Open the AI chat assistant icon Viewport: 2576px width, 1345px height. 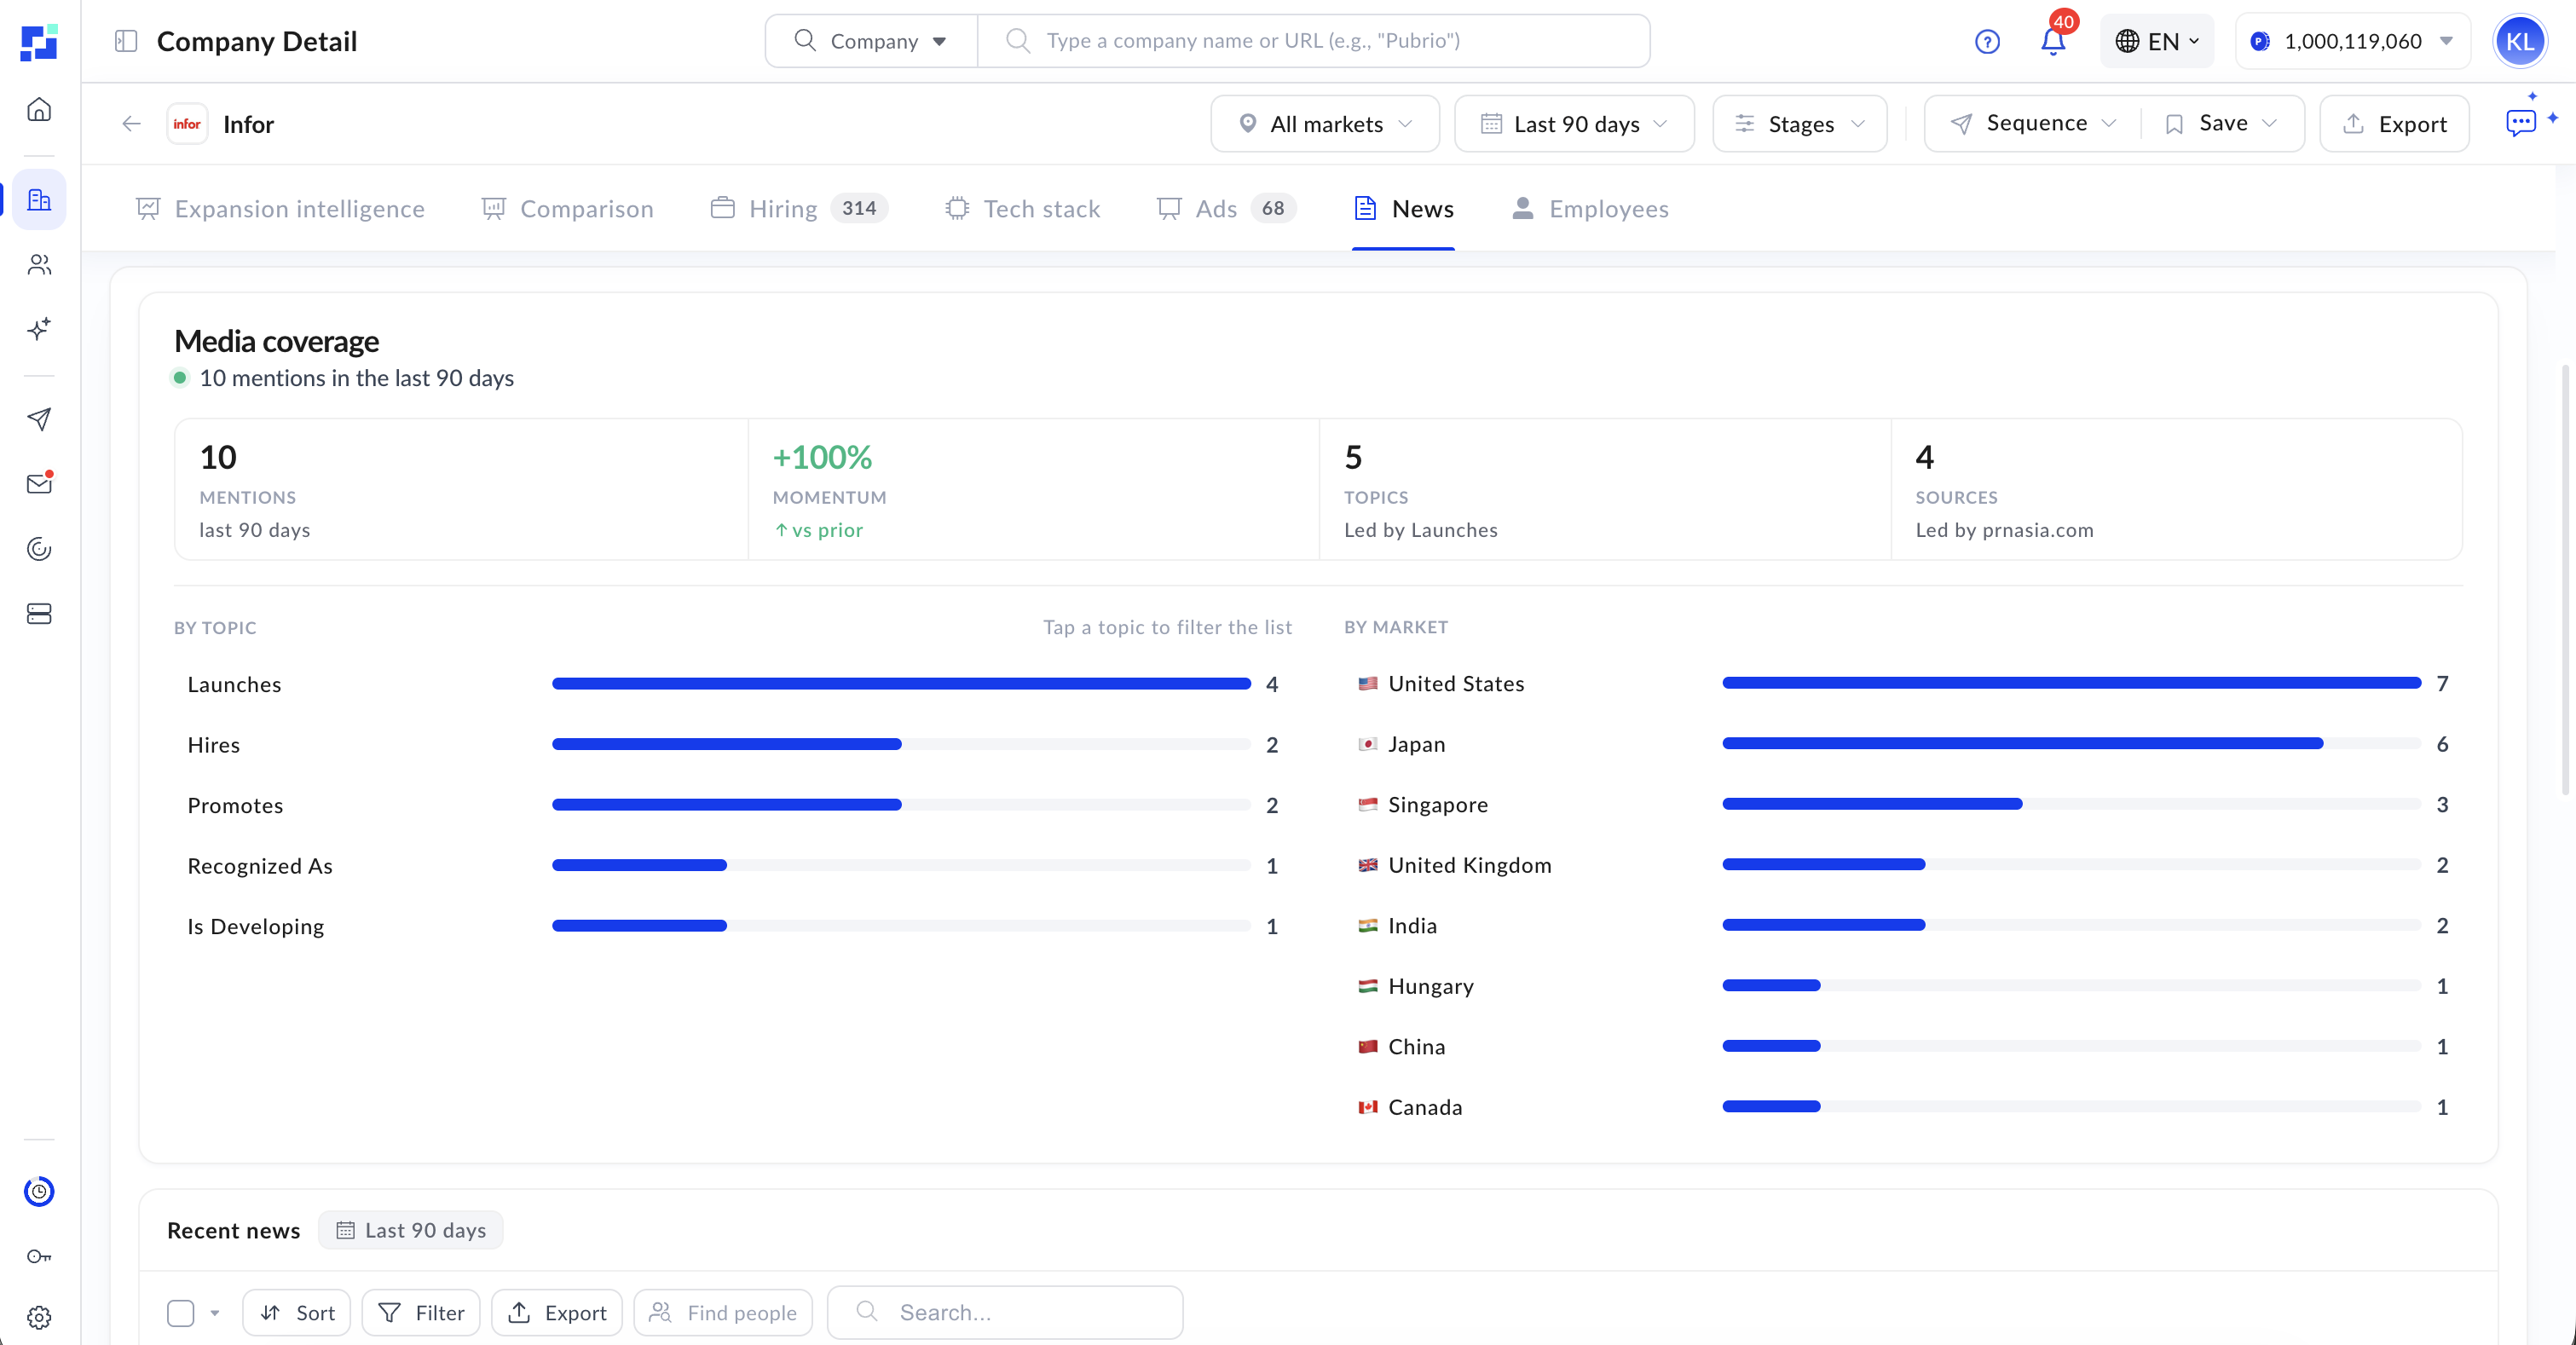[2521, 122]
